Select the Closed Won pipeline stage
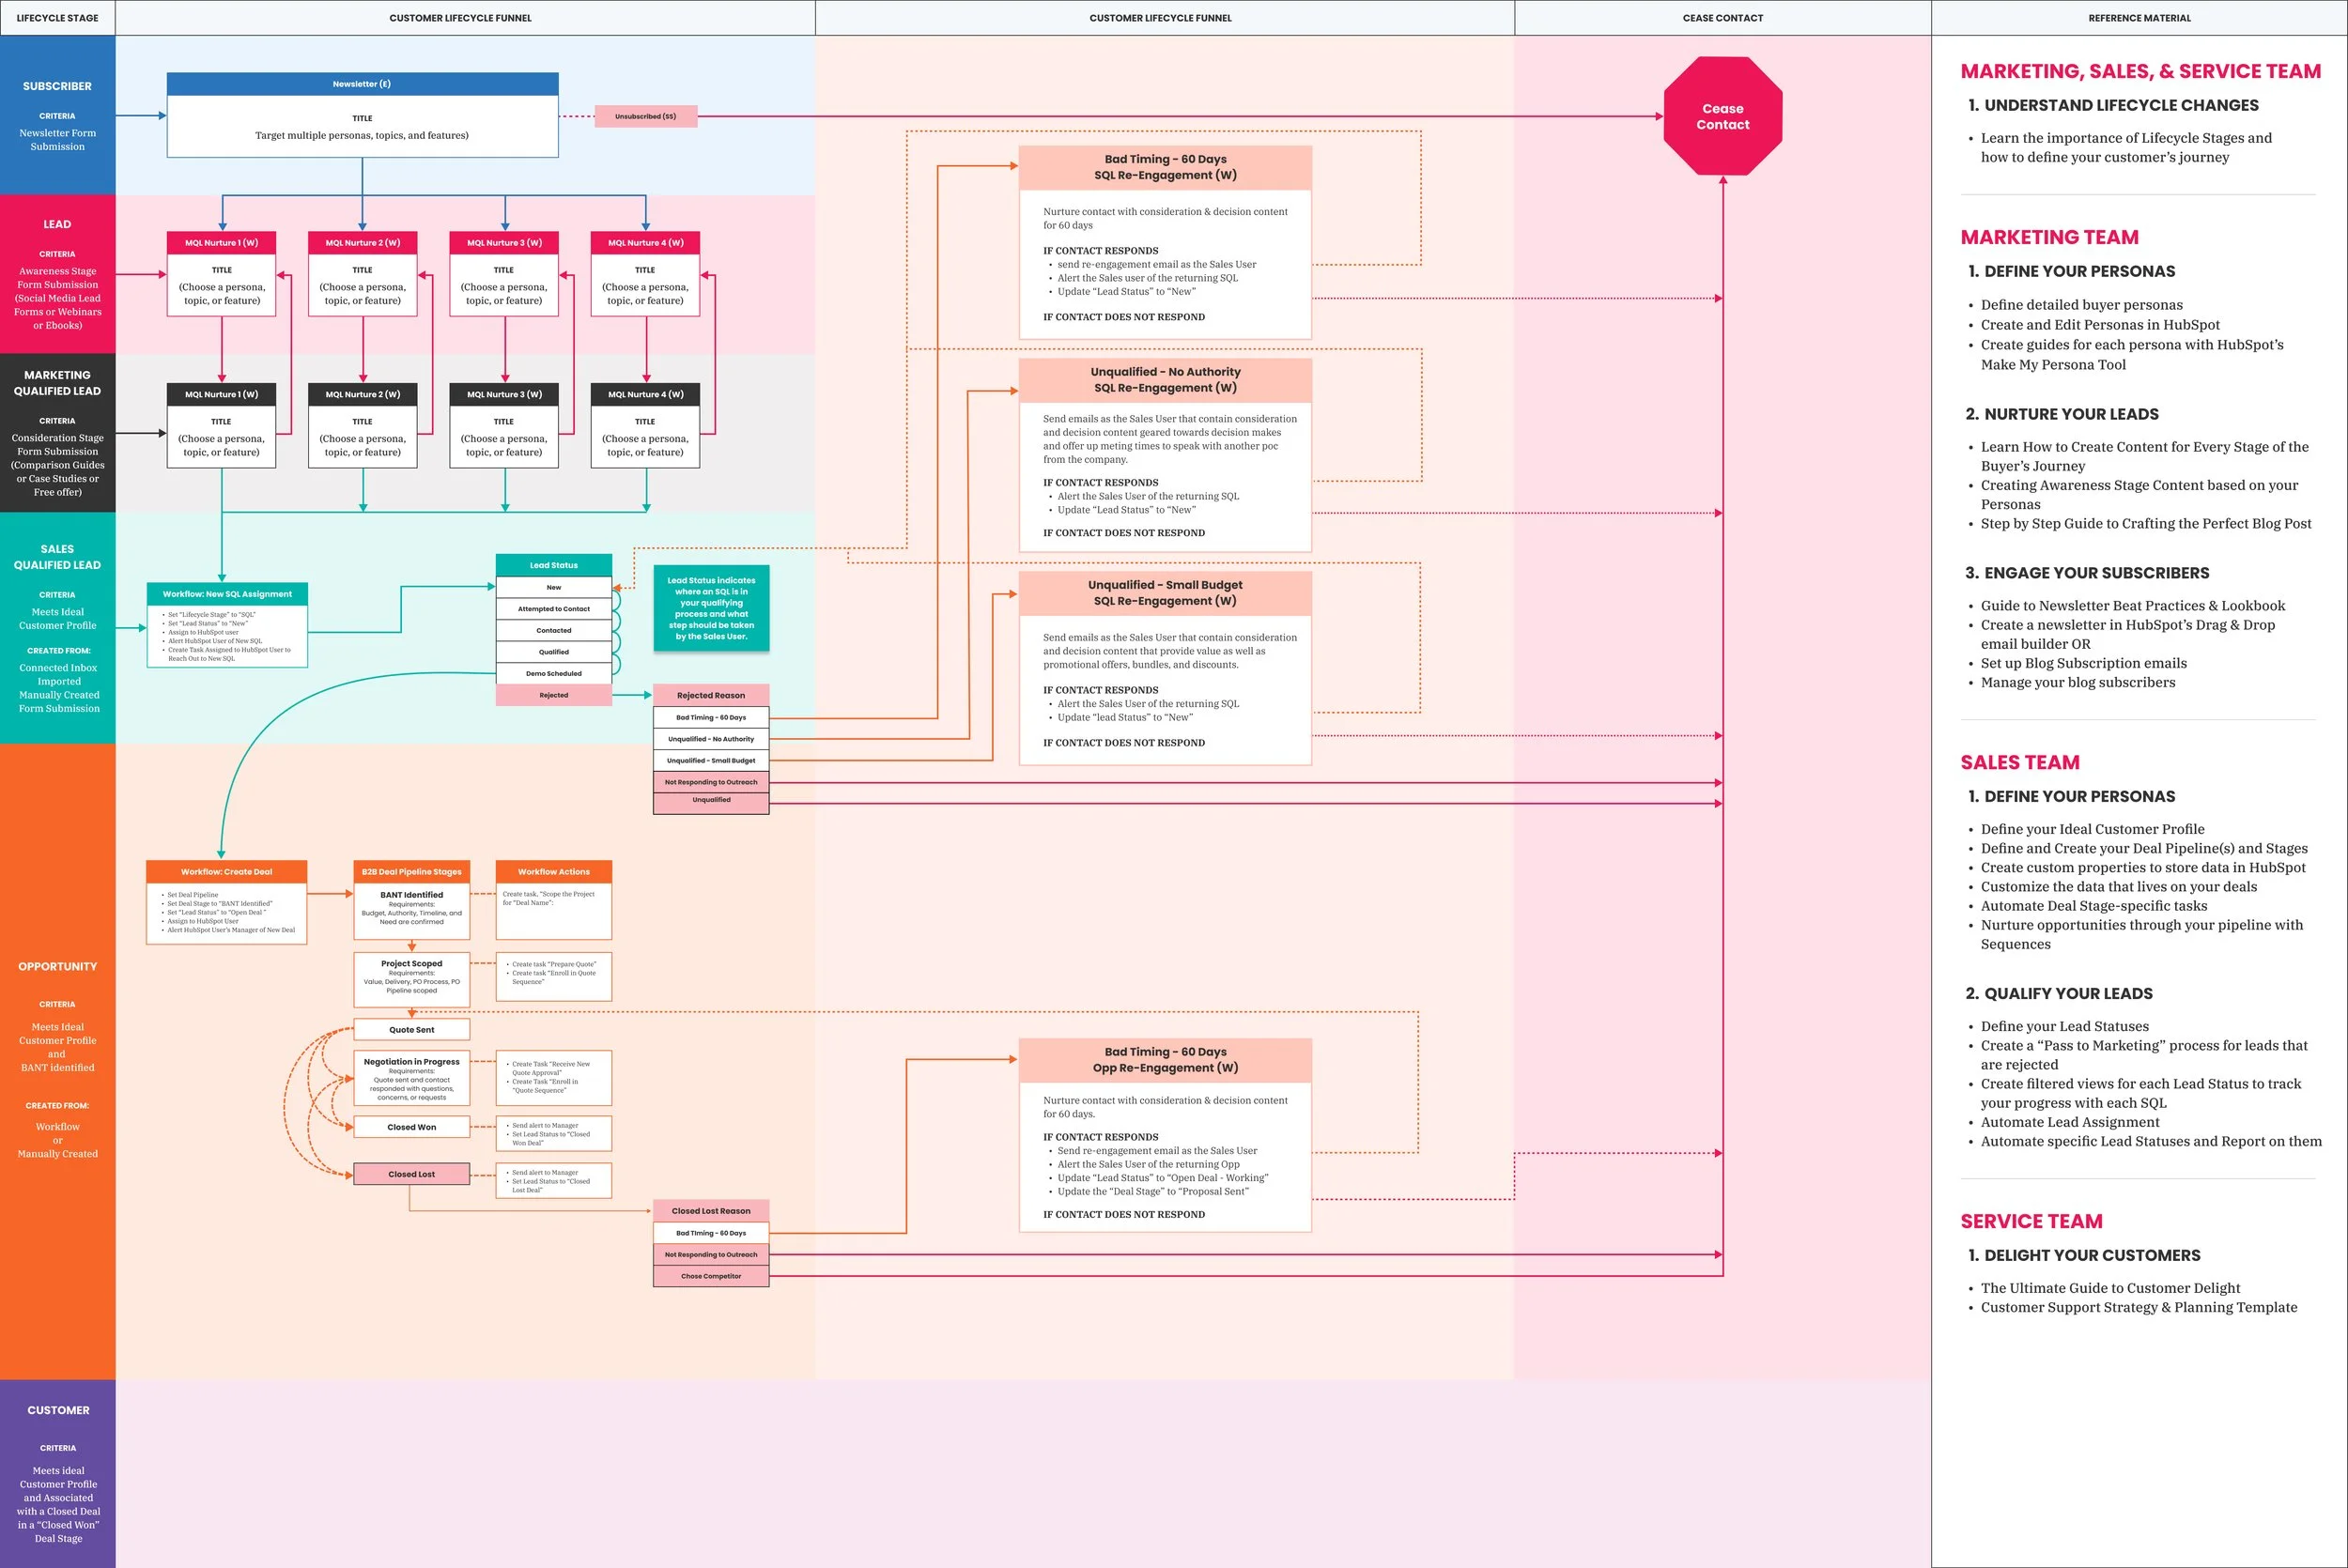Viewport: 2348px width, 1568px height. pos(411,1126)
